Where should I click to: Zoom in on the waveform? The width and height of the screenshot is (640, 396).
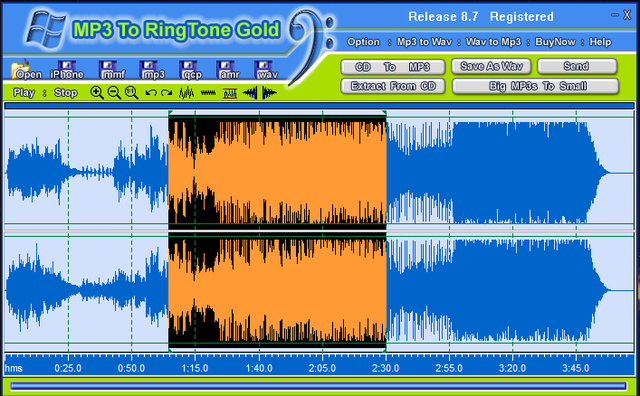[x=97, y=93]
